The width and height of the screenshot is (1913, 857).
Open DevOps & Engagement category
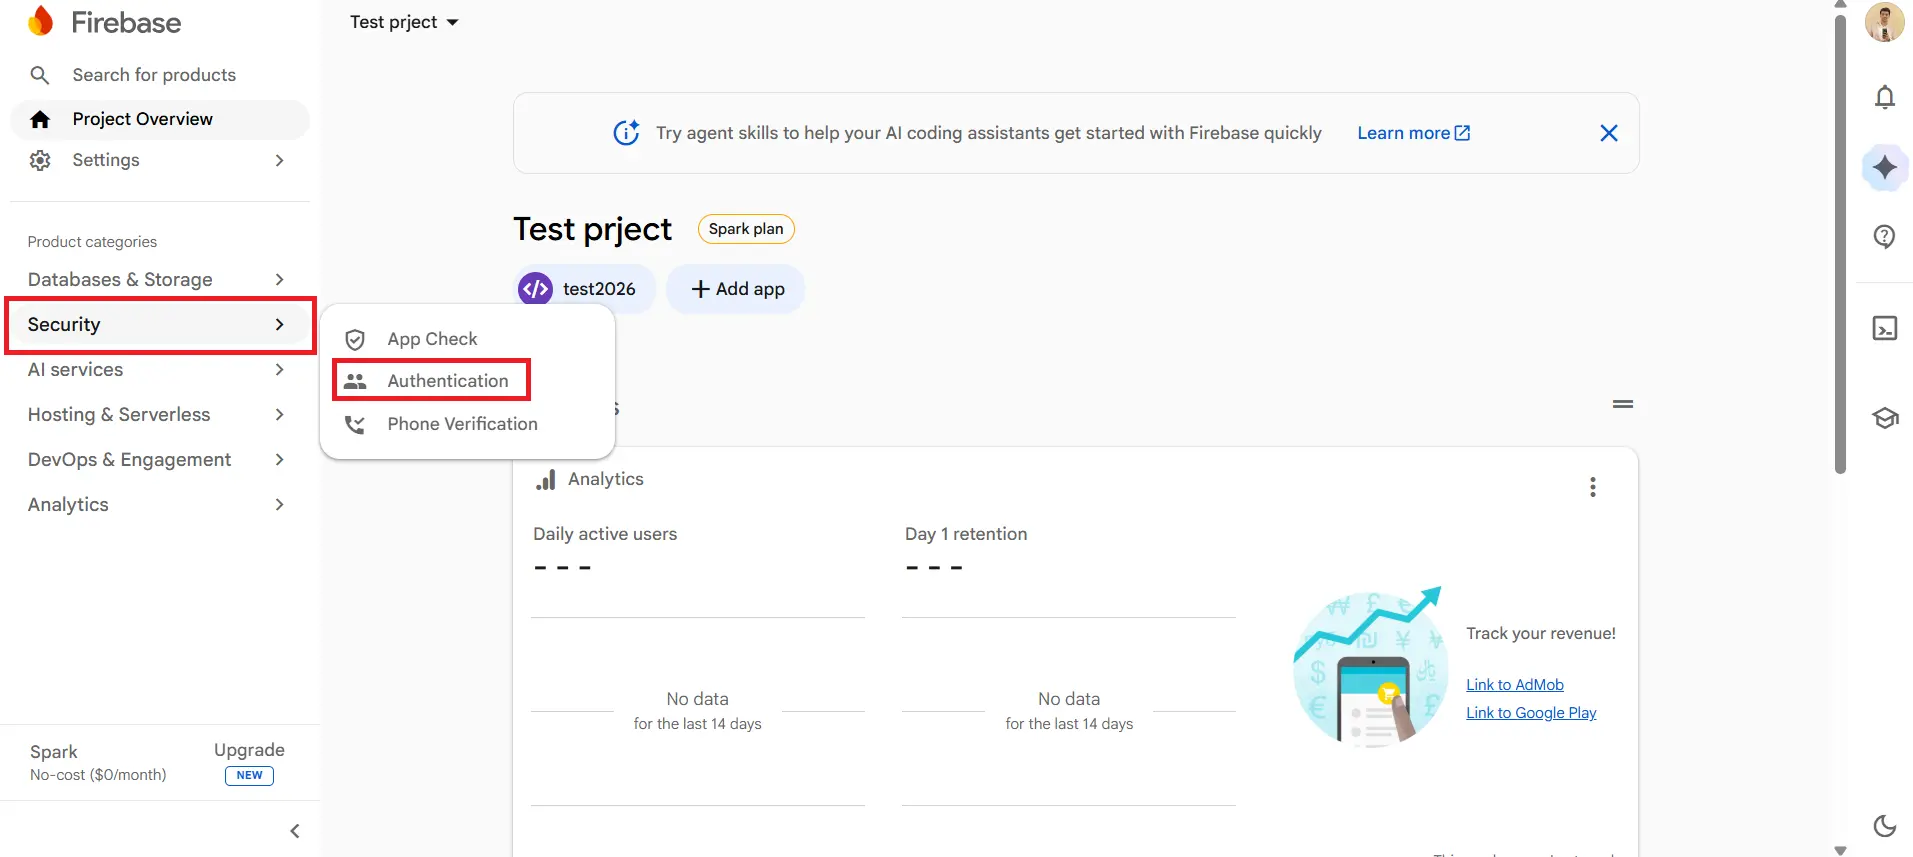(160, 459)
